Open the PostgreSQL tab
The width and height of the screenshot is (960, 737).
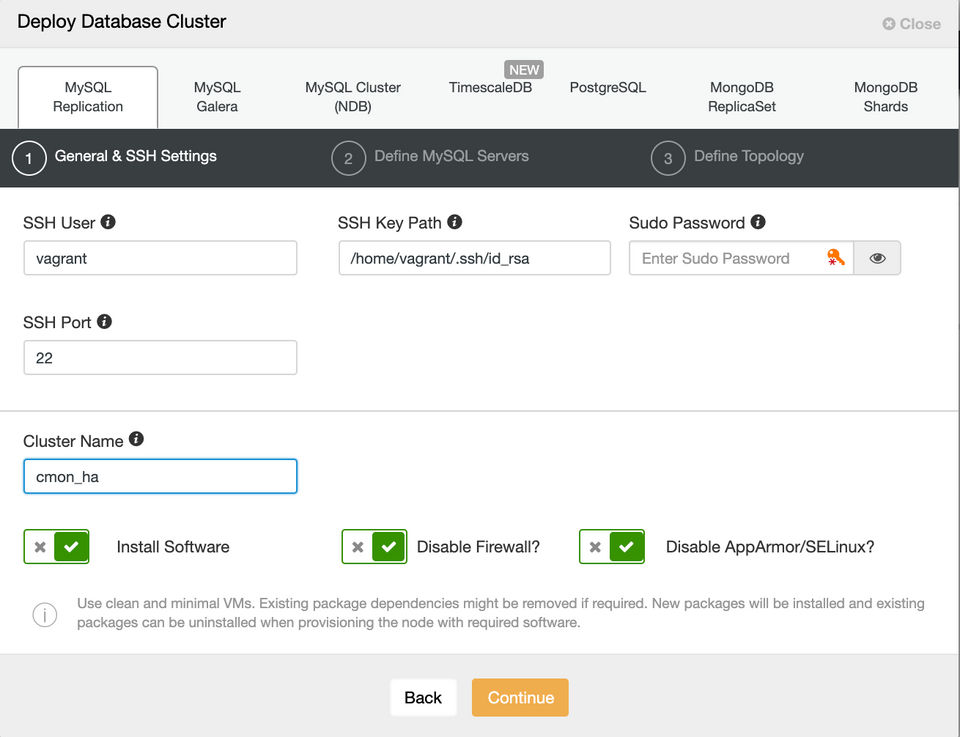tap(608, 88)
